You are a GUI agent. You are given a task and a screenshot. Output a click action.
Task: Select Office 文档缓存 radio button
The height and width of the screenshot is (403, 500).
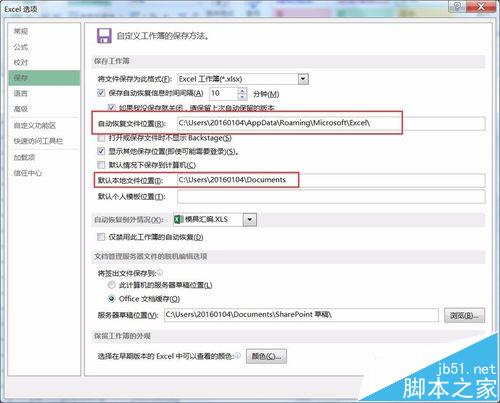[111, 299]
